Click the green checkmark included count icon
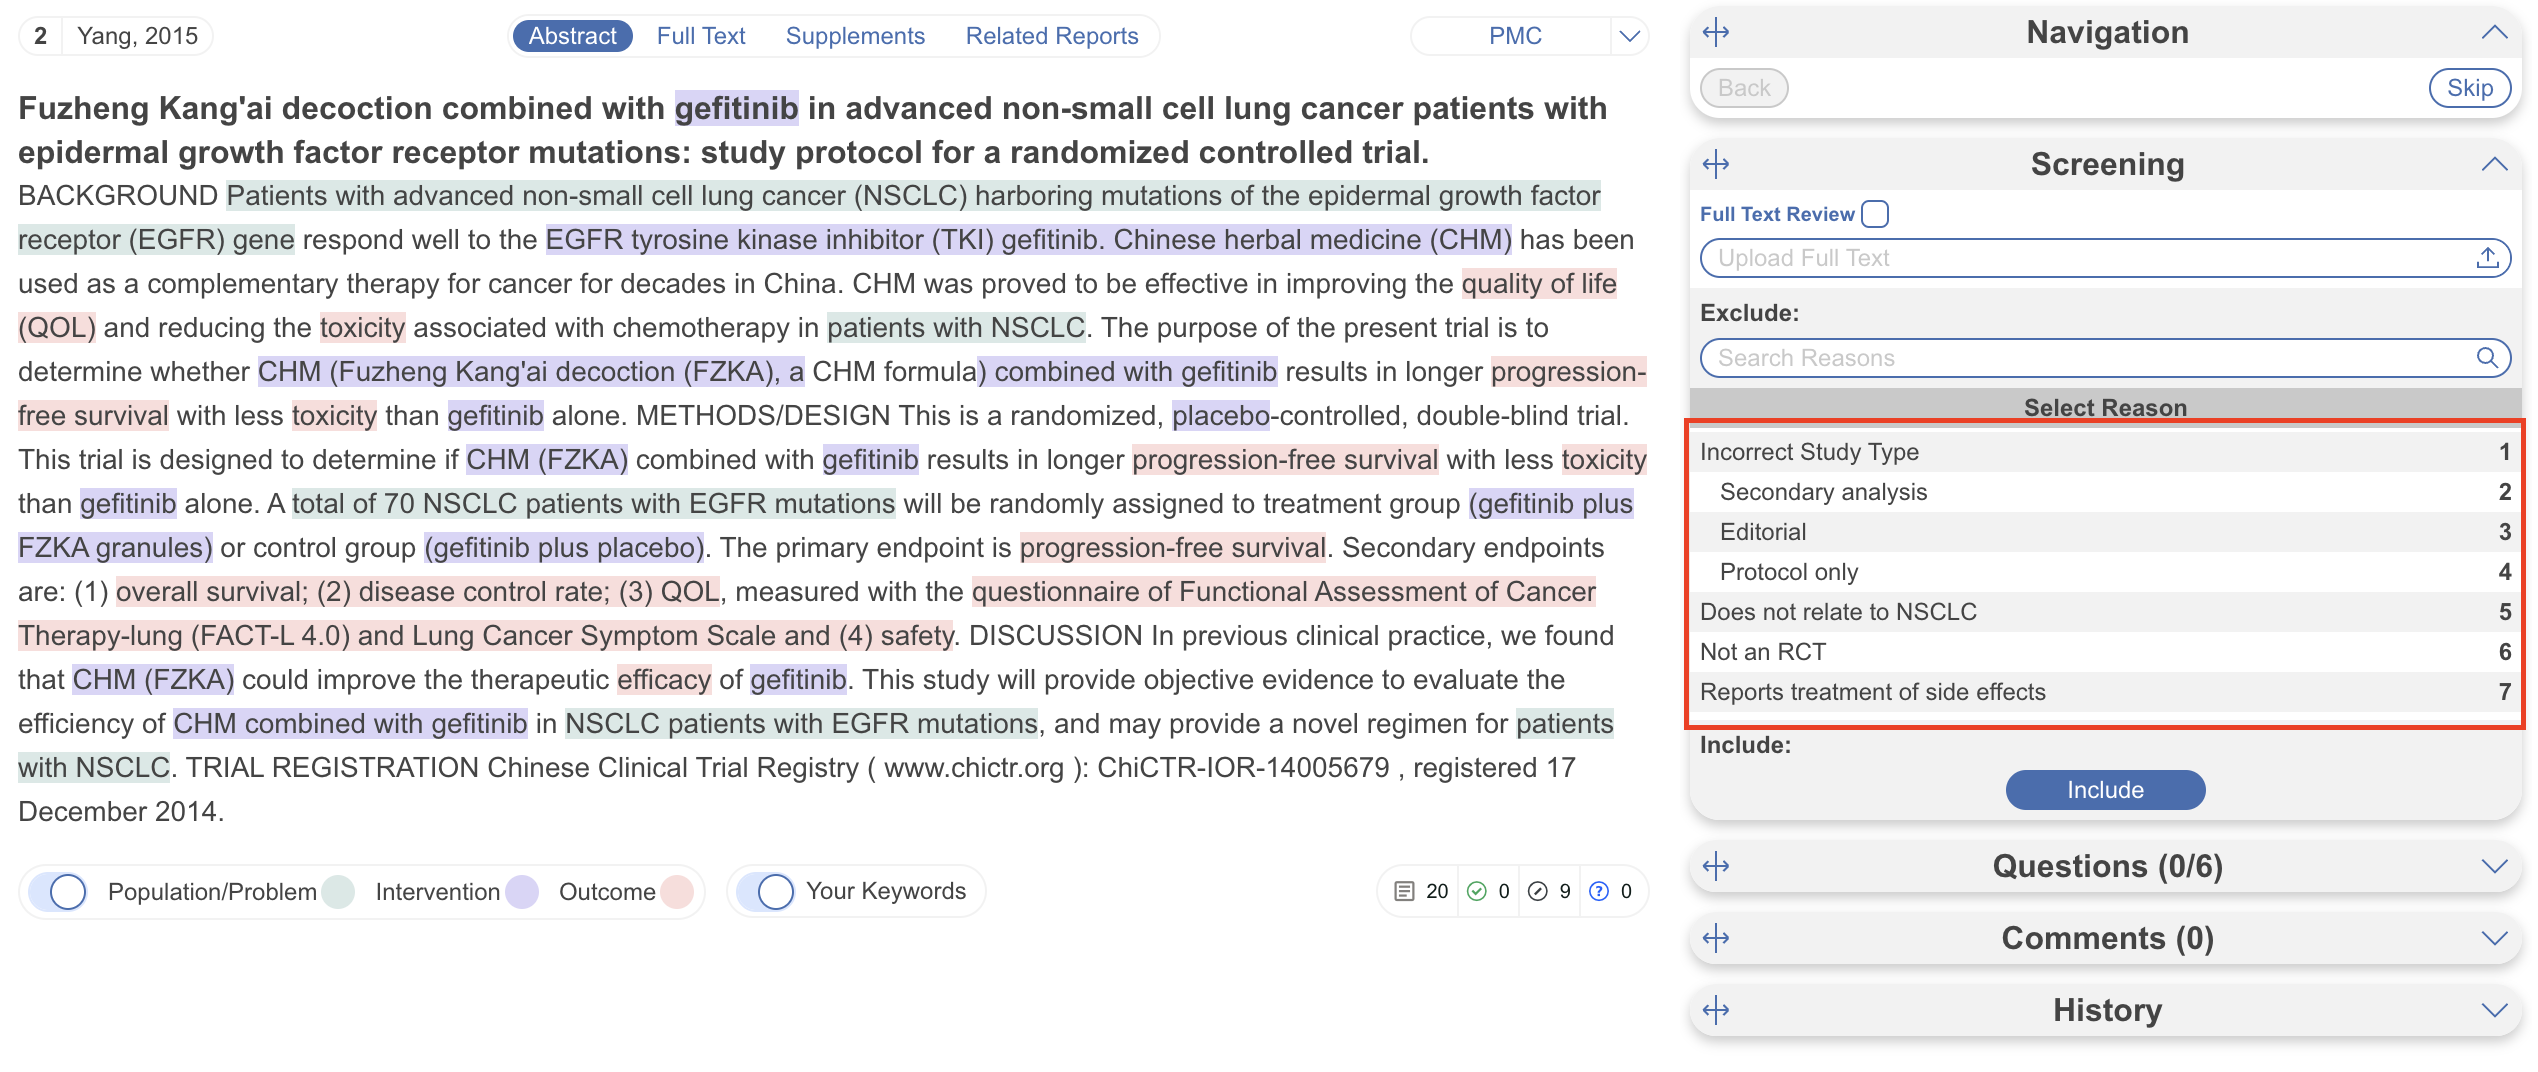This screenshot has width=2538, height=1072. (1477, 891)
